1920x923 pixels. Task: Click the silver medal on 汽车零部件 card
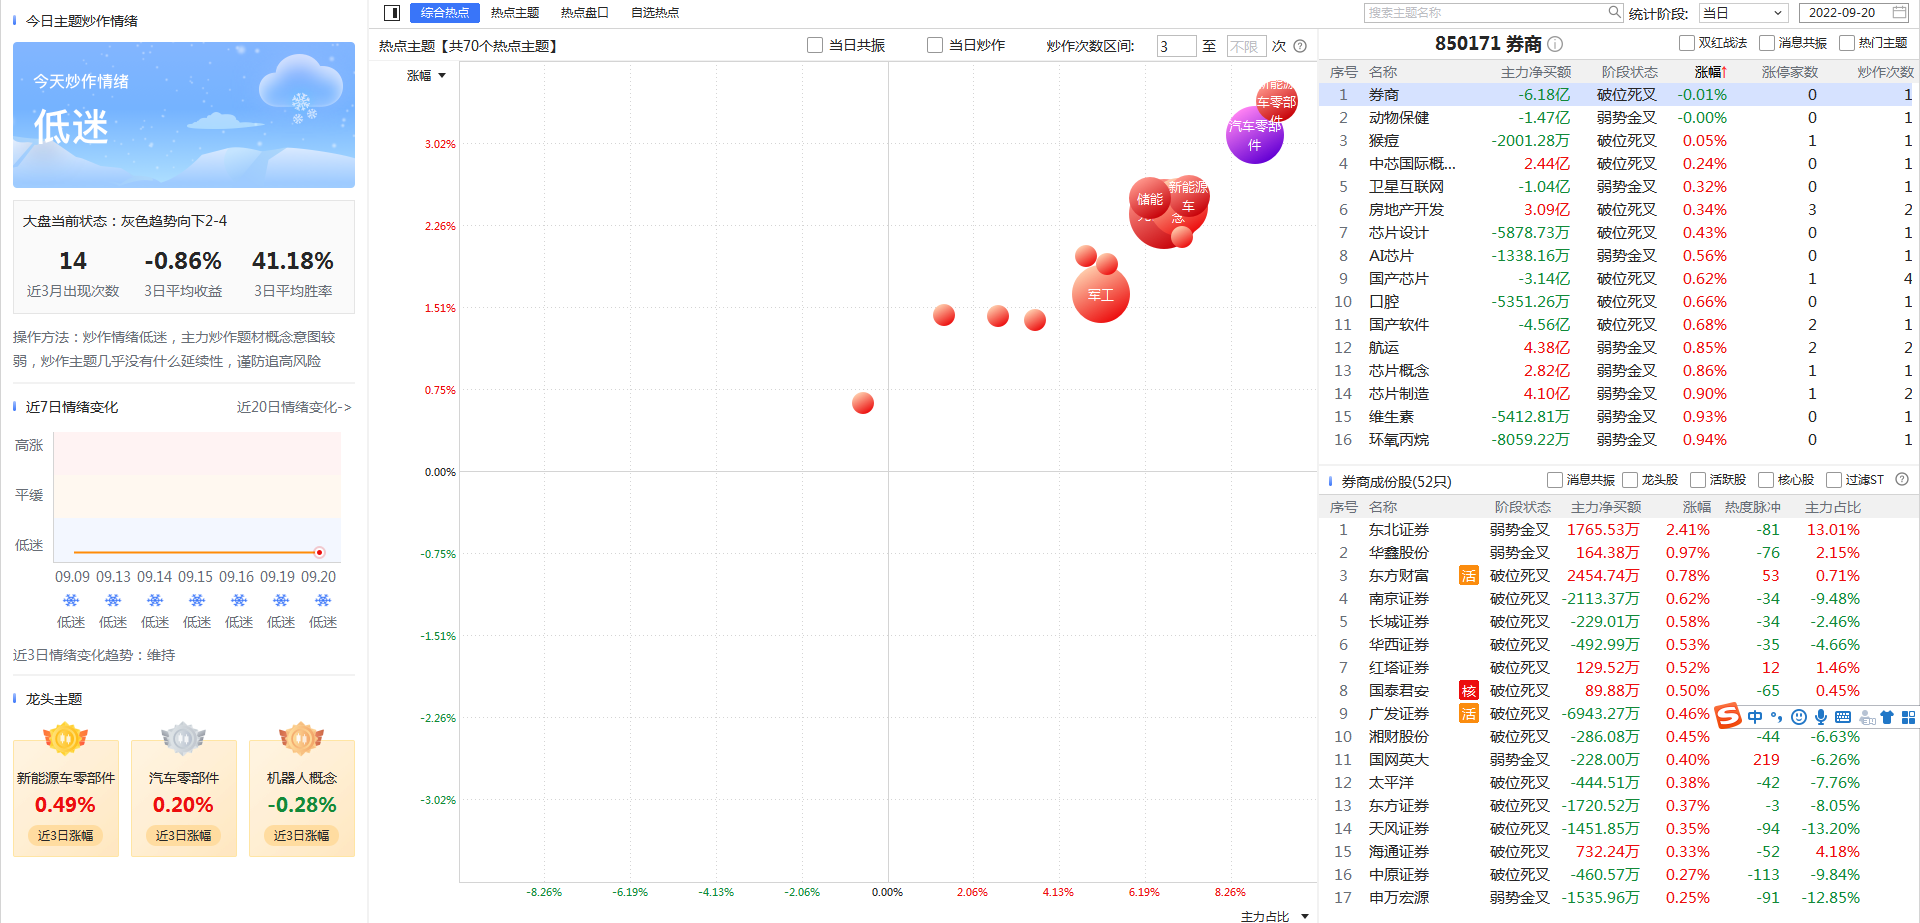183,739
